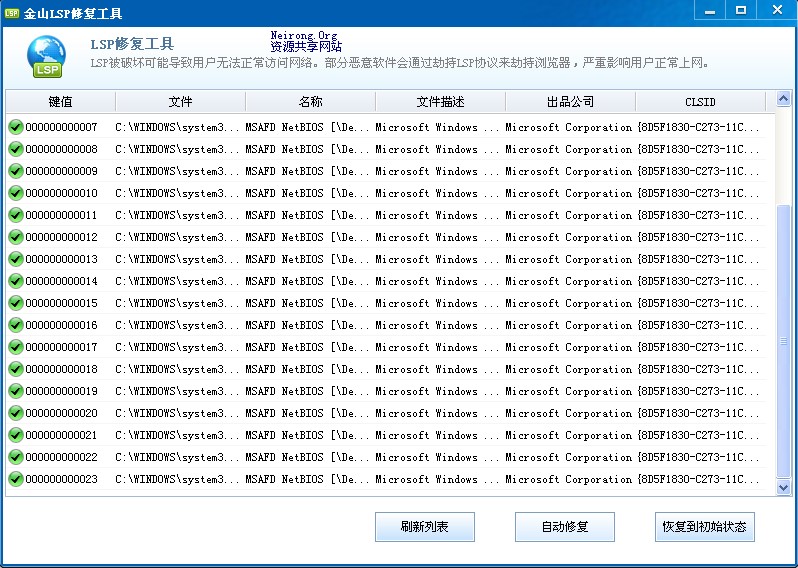Click Microsoft Corporation in row 000000000019
The image size is (798, 568).
tap(568, 391)
